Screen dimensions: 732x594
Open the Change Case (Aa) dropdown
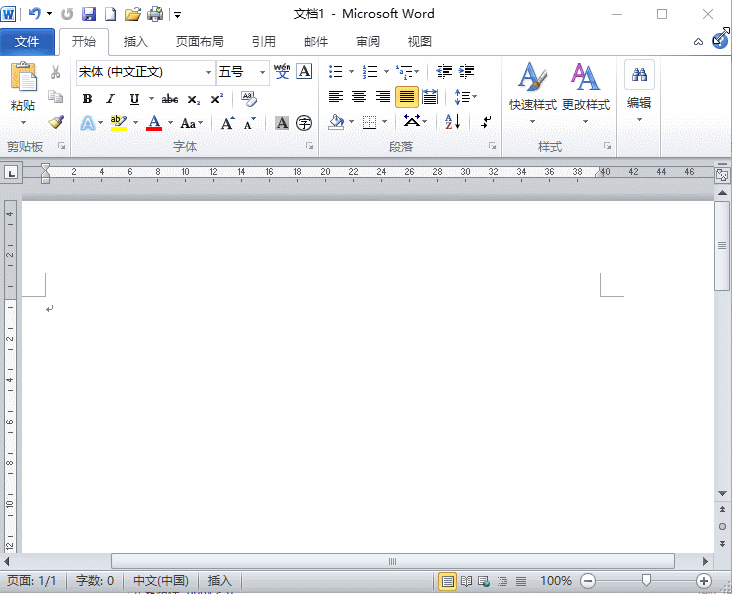point(192,123)
